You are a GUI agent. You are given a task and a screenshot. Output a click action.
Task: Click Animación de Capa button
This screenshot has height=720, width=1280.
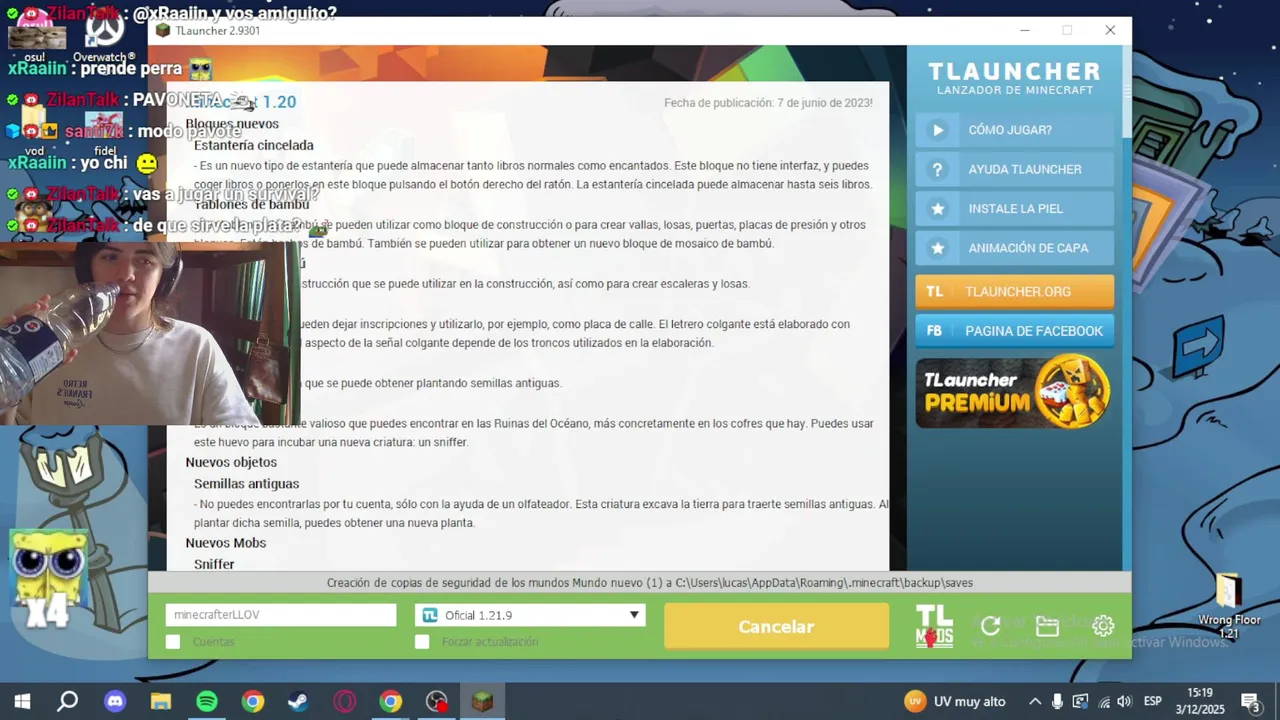1014,248
